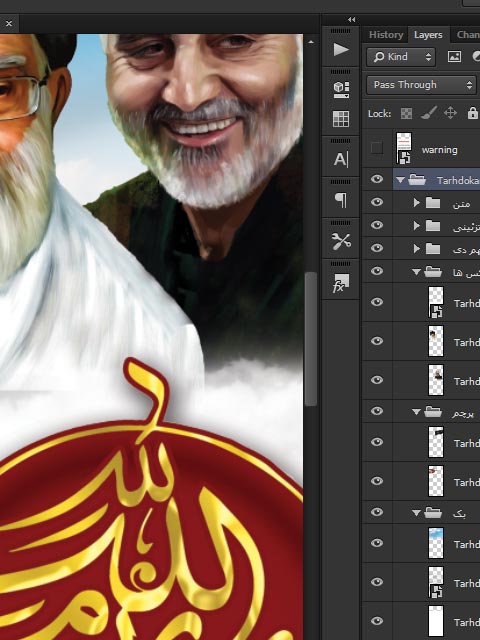The width and height of the screenshot is (480, 640).
Task: Open the Actions panel play icon
Action: coord(341,50)
